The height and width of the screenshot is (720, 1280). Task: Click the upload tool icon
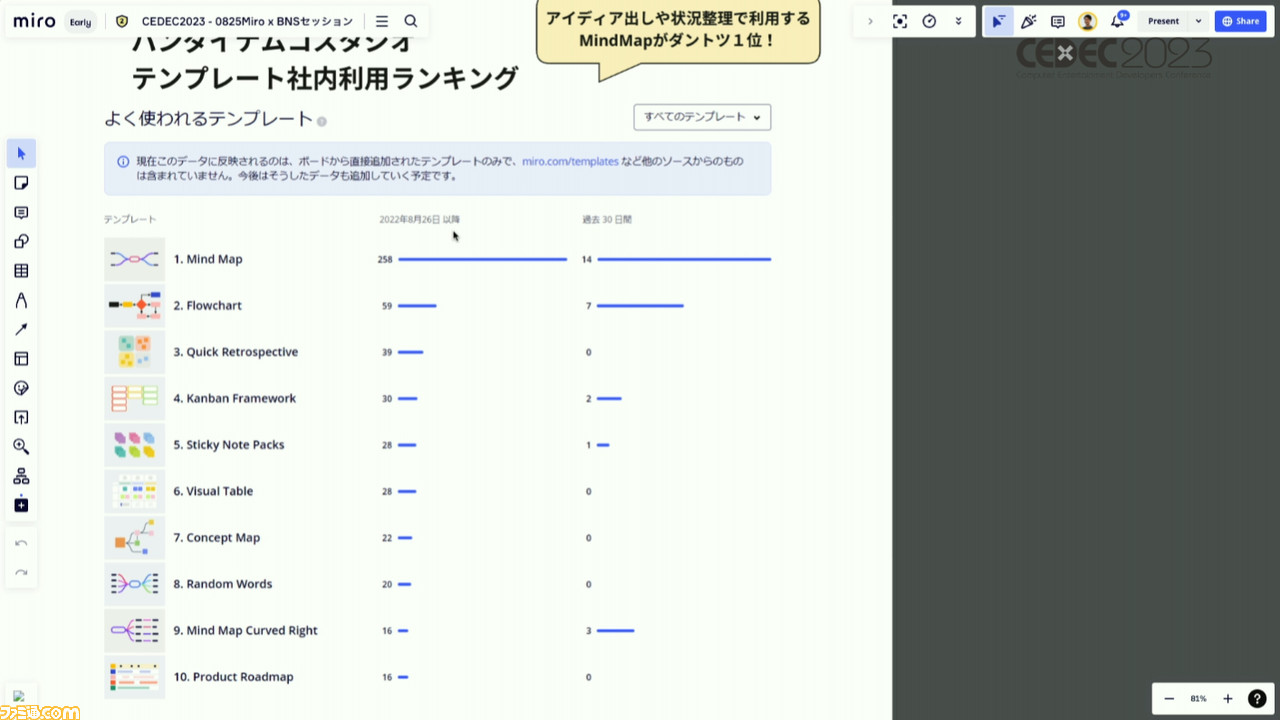click(x=21, y=418)
